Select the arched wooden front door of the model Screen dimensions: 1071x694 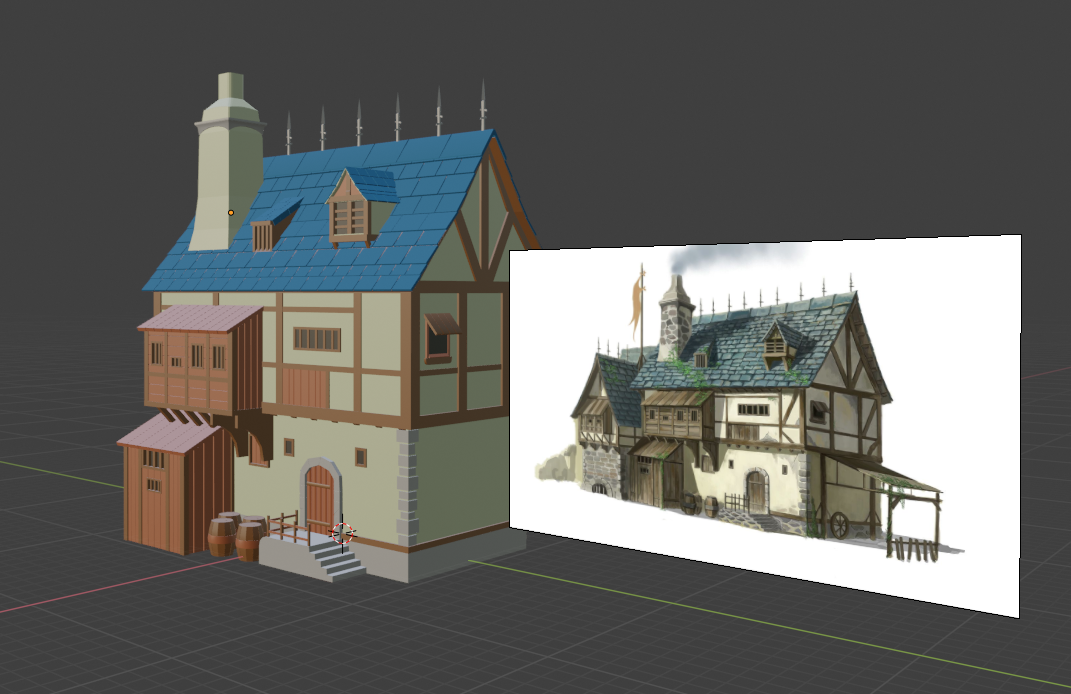pyautogui.click(x=320, y=498)
